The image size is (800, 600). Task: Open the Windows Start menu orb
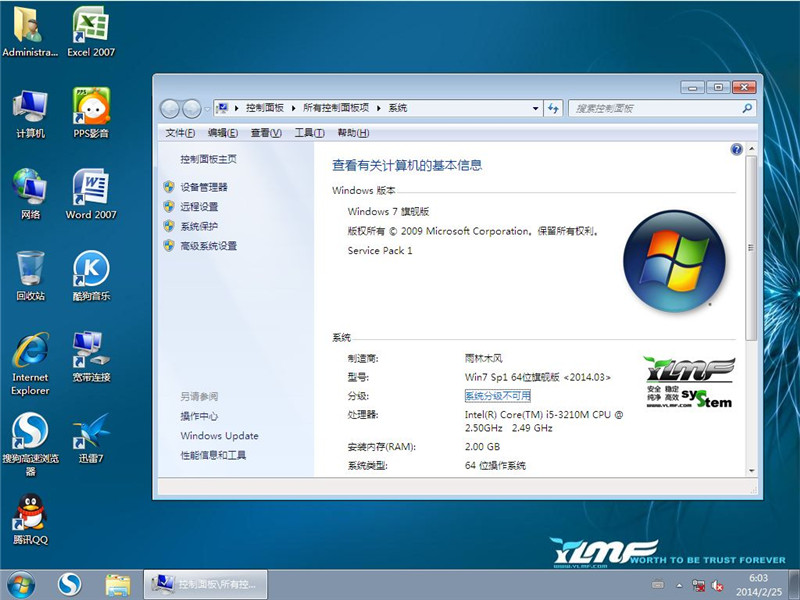point(21,585)
